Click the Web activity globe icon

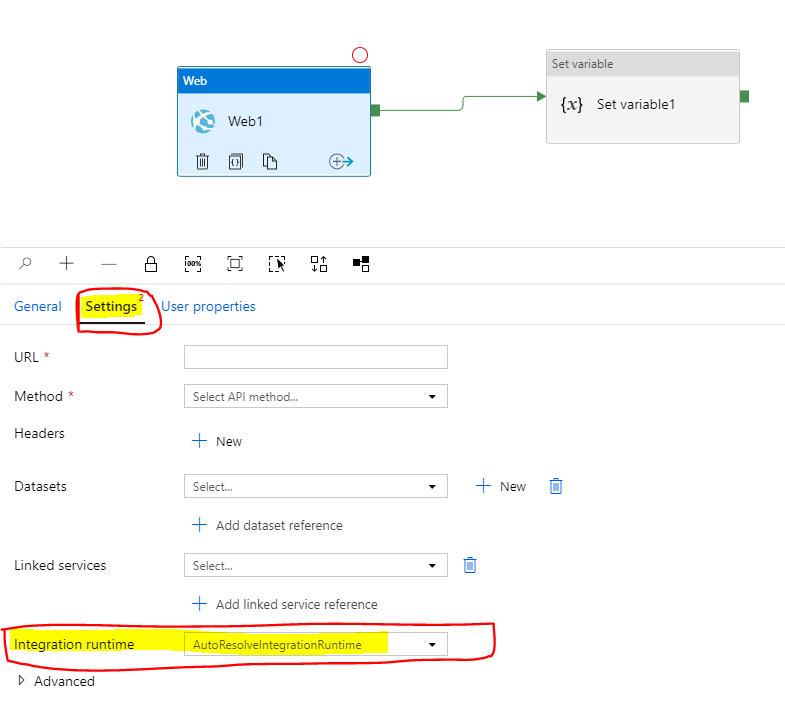pos(203,121)
